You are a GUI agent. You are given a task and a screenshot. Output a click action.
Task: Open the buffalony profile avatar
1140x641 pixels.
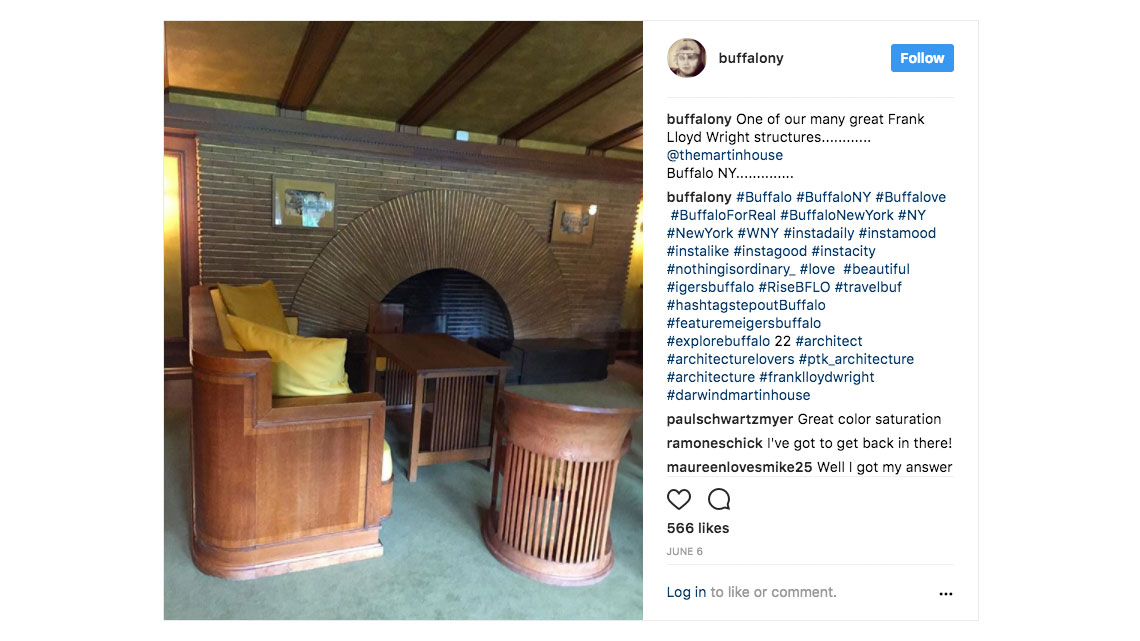[686, 58]
